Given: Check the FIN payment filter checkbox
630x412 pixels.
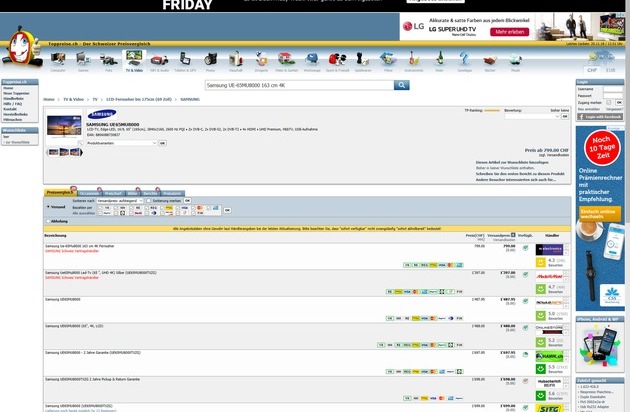Looking at the screenshot, I should click(193, 213).
